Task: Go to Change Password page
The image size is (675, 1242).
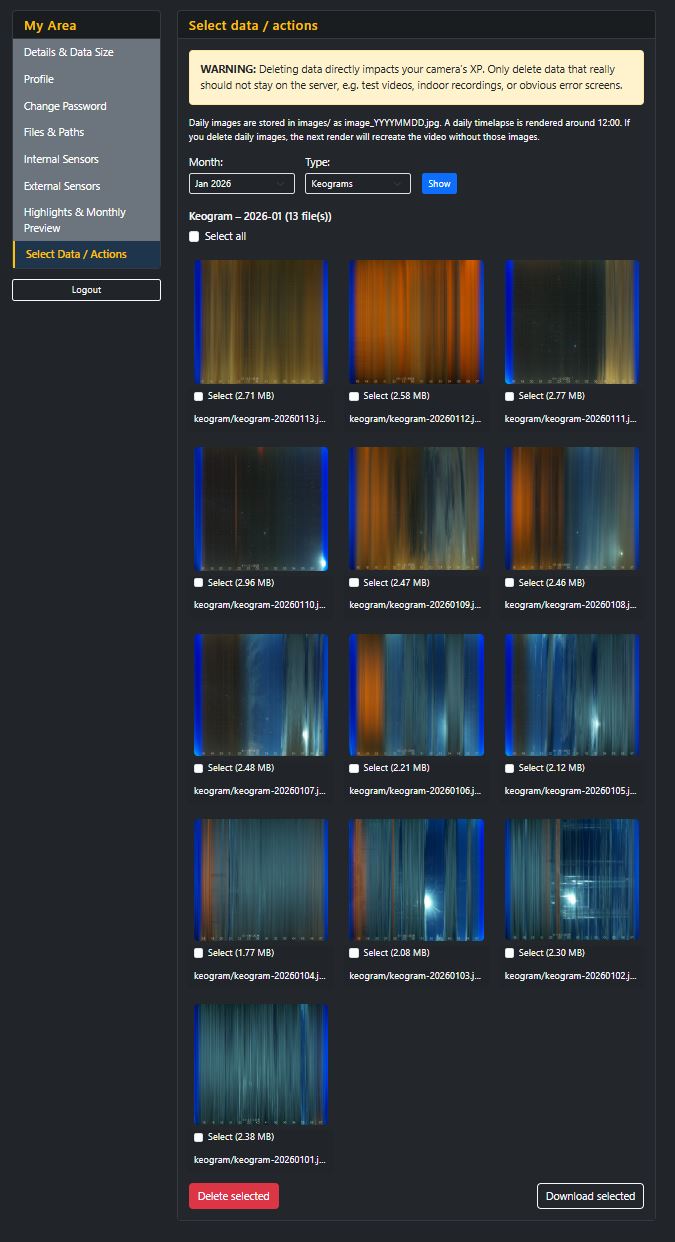Action: (86, 106)
